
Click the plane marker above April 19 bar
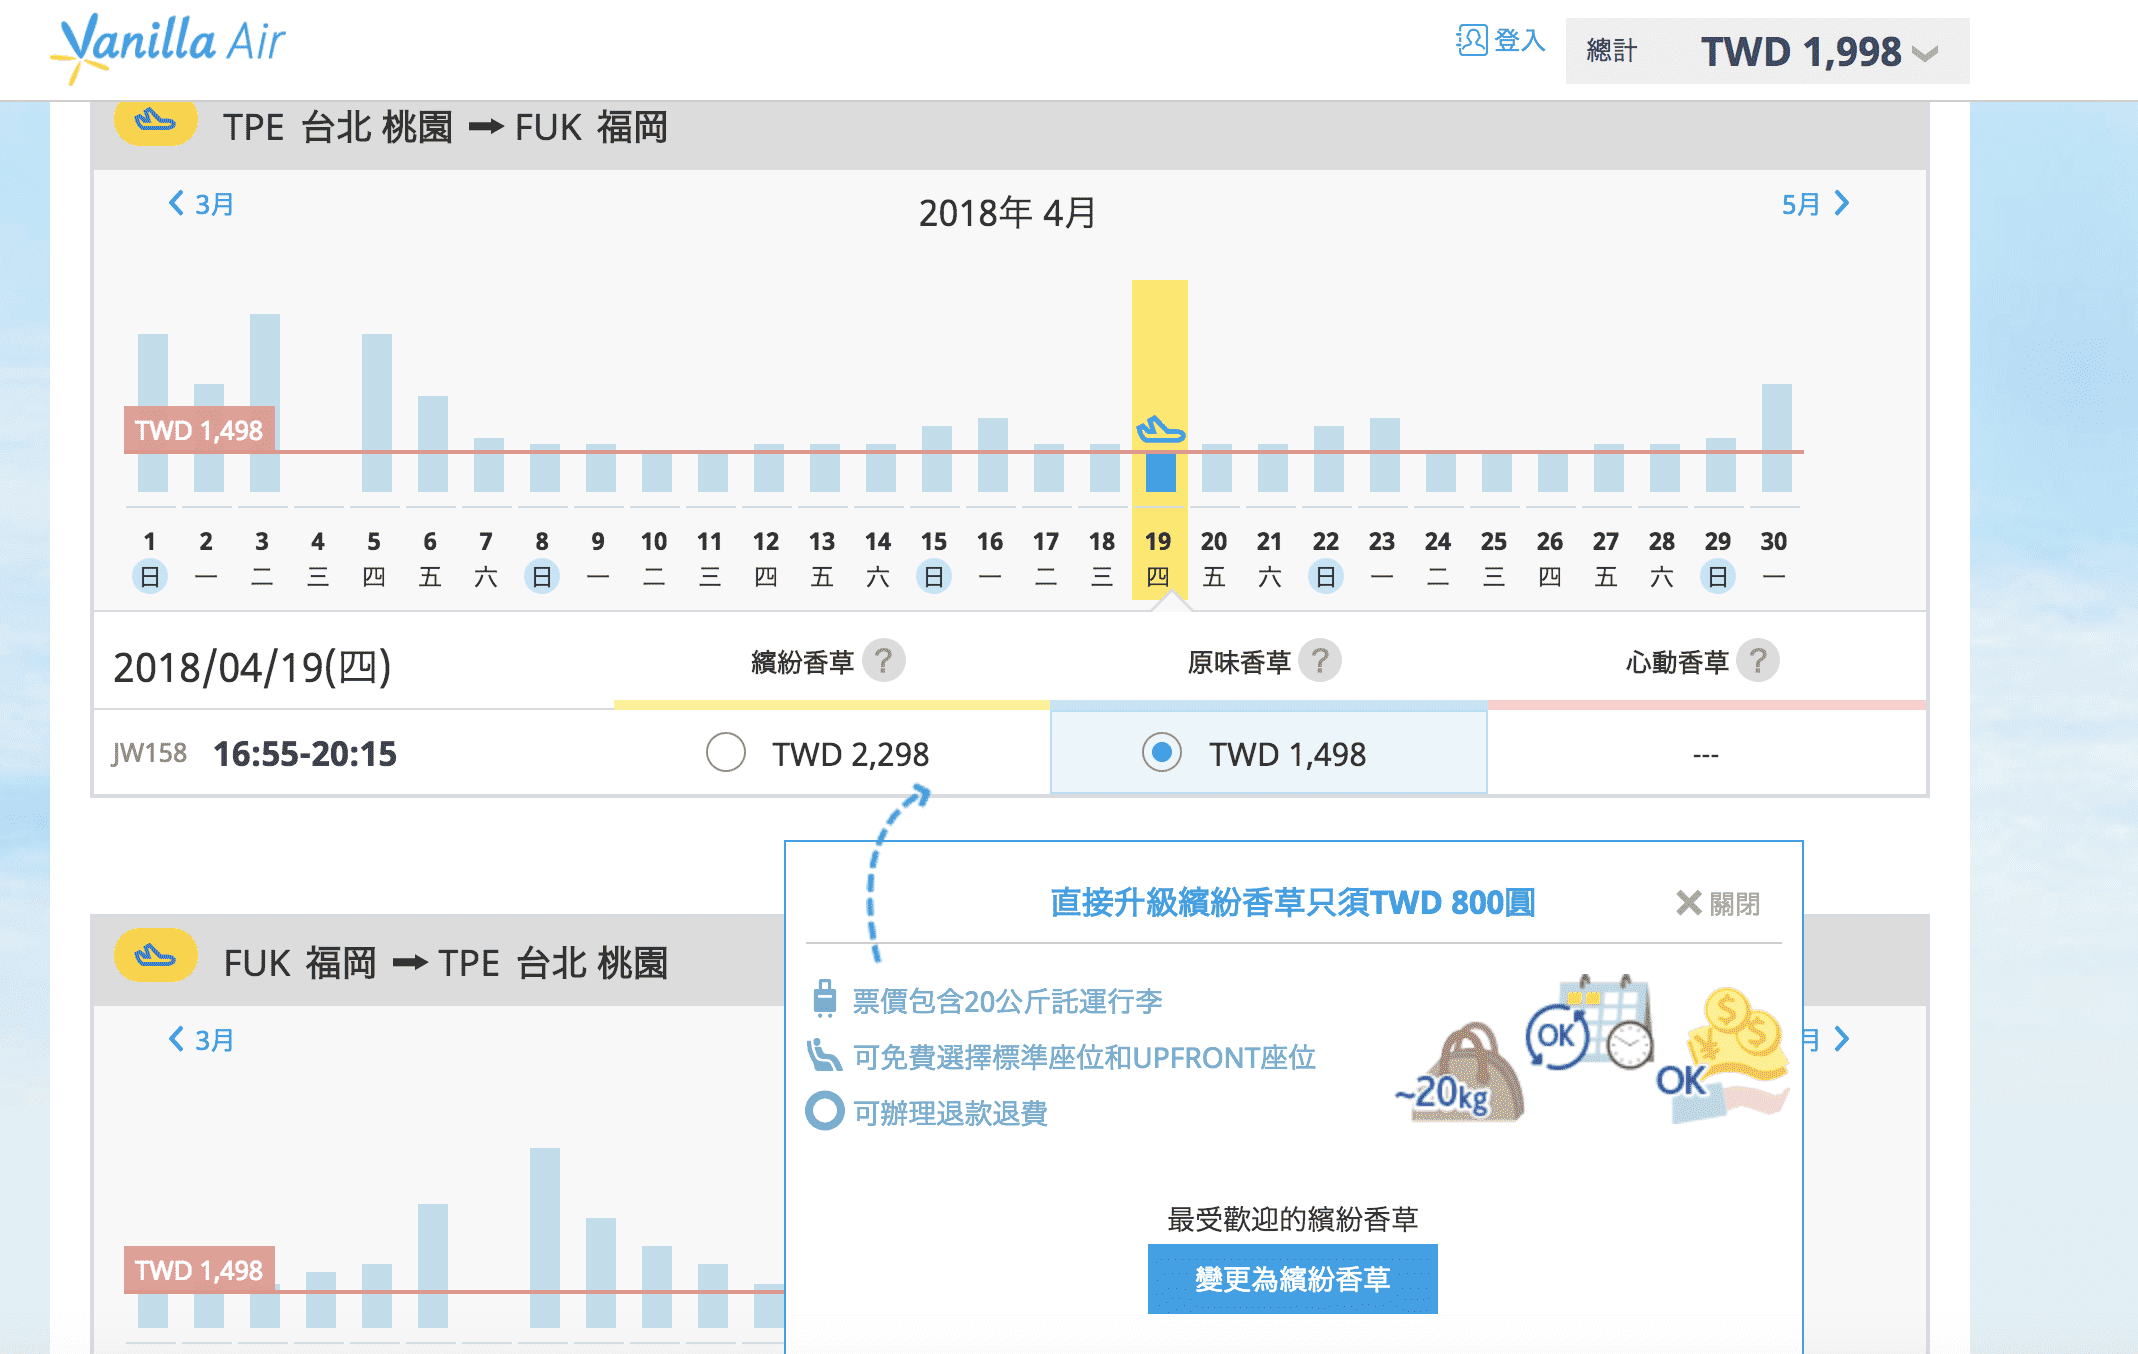[1160, 430]
